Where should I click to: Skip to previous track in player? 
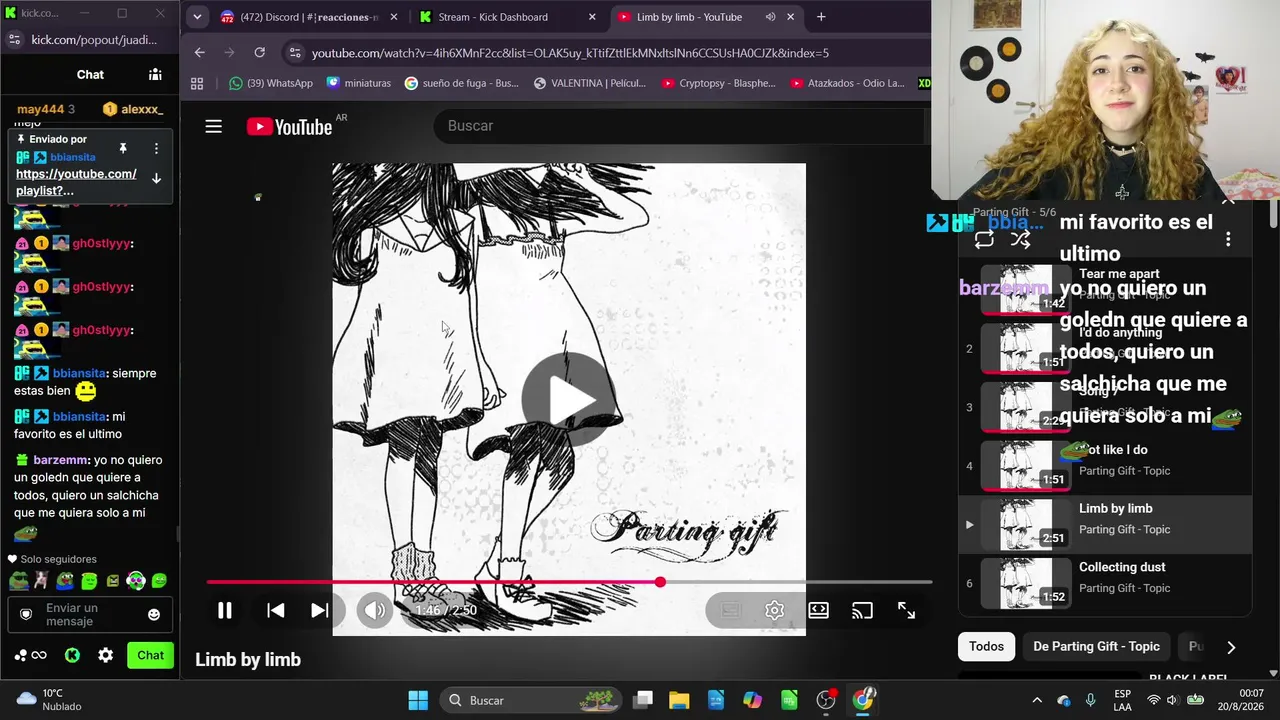pyautogui.click(x=276, y=610)
